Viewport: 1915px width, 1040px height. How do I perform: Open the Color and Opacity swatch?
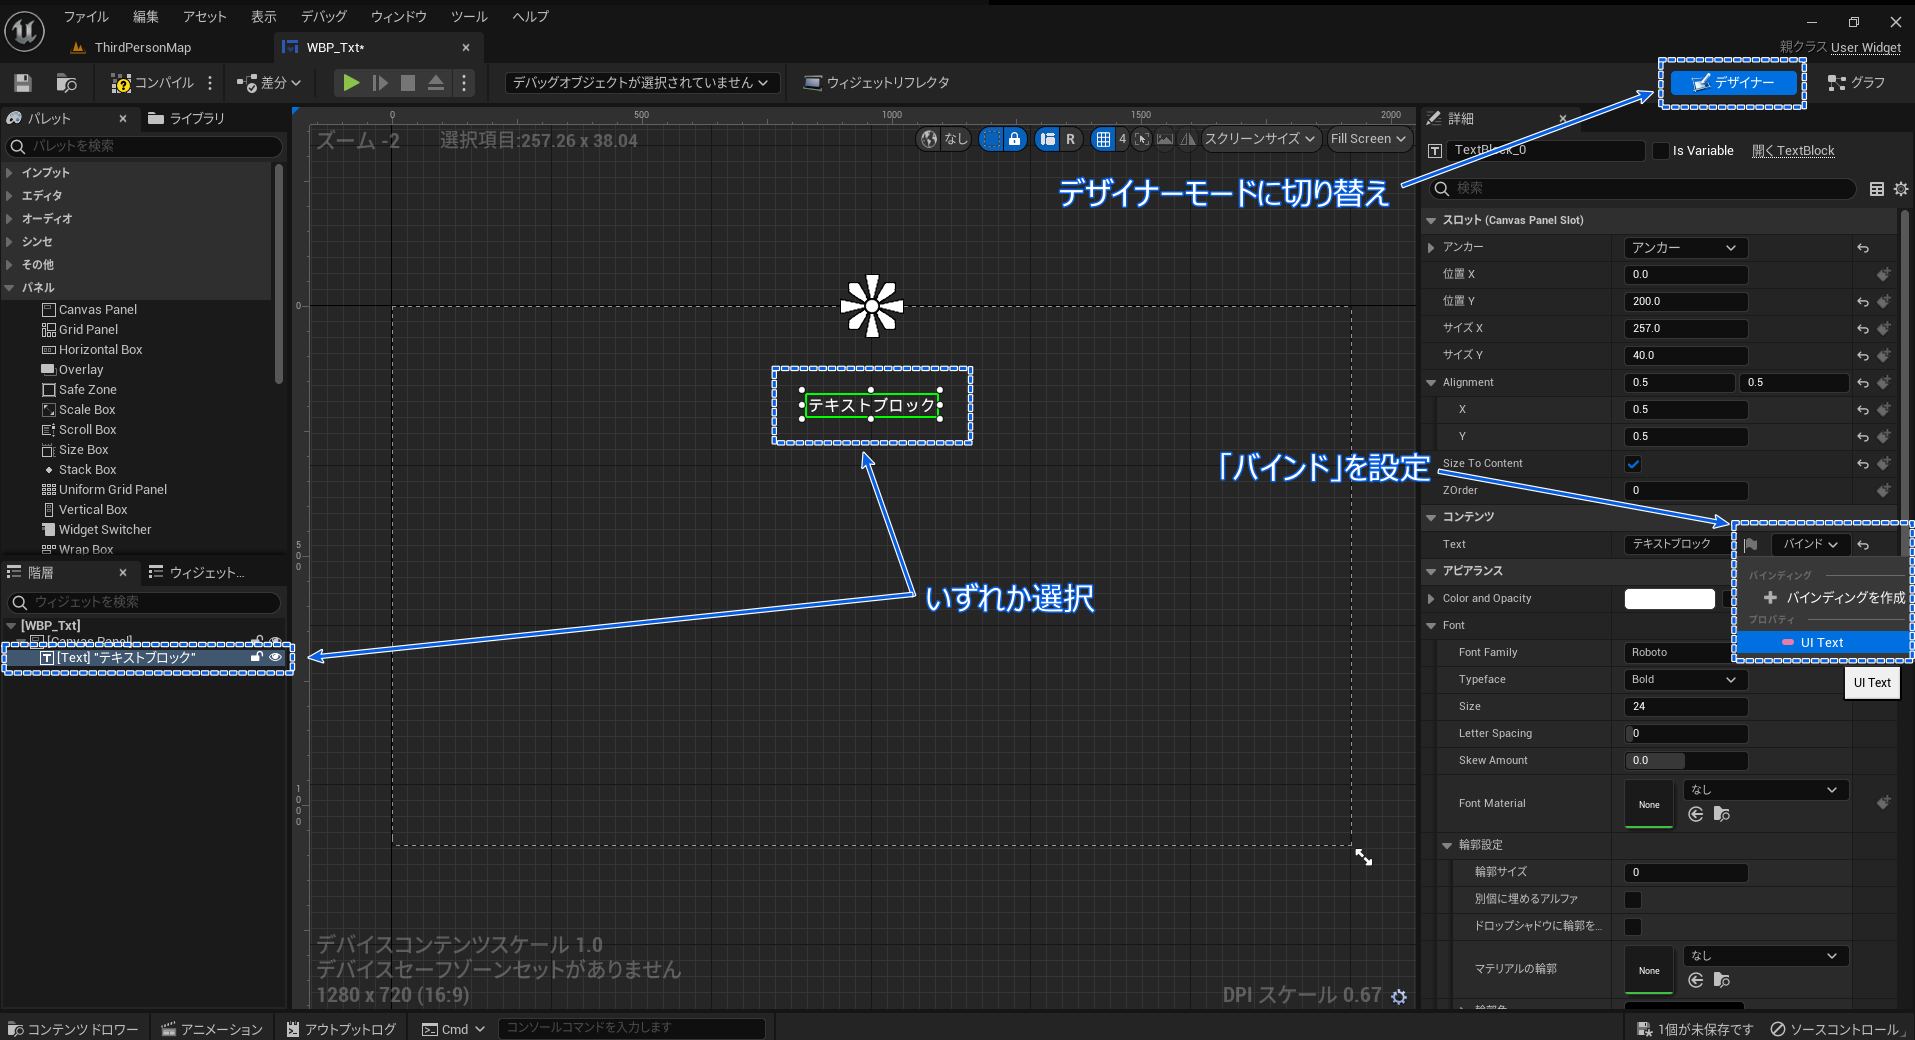tap(1668, 598)
